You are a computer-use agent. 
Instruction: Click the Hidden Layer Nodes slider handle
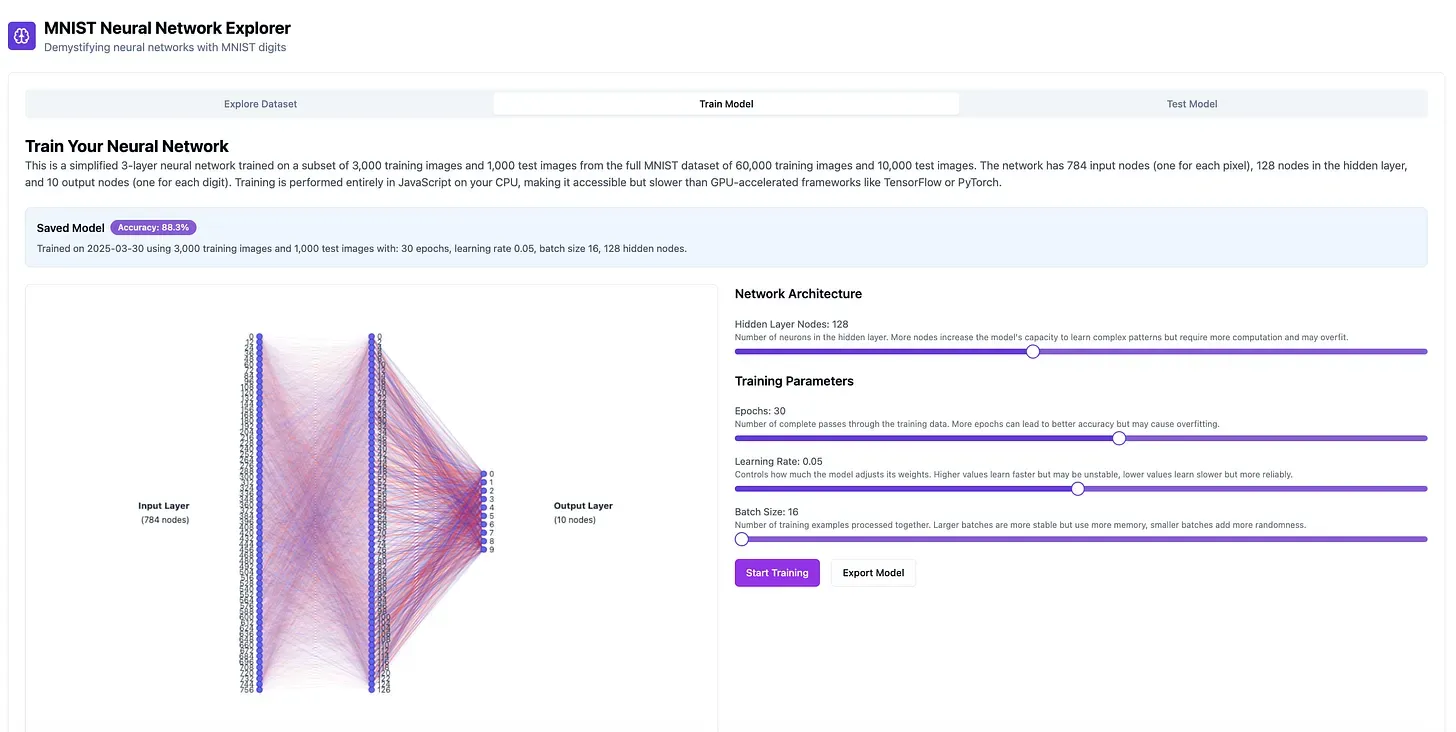[1033, 351]
